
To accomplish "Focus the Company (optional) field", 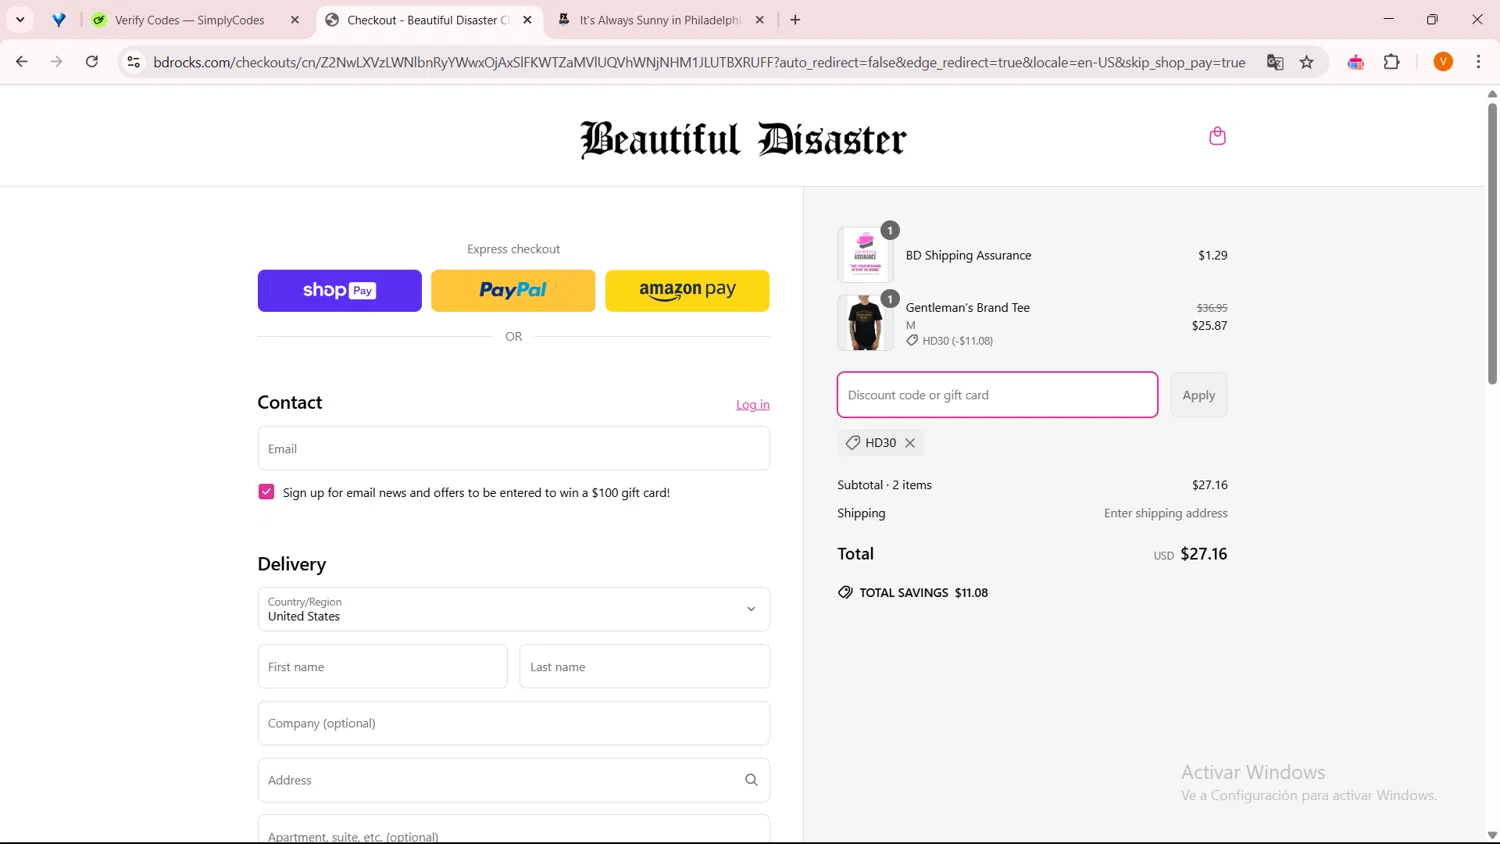I will tap(514, 723).
